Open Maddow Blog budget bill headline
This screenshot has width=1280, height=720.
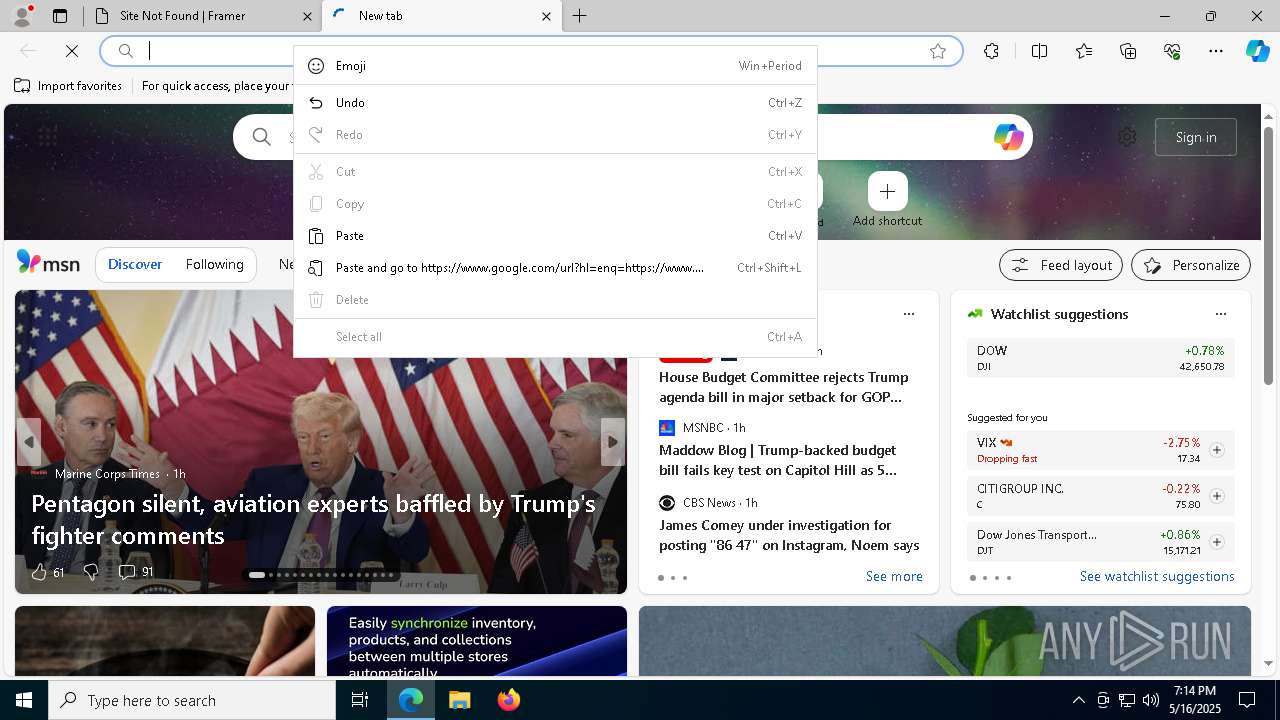pos(778,460)
